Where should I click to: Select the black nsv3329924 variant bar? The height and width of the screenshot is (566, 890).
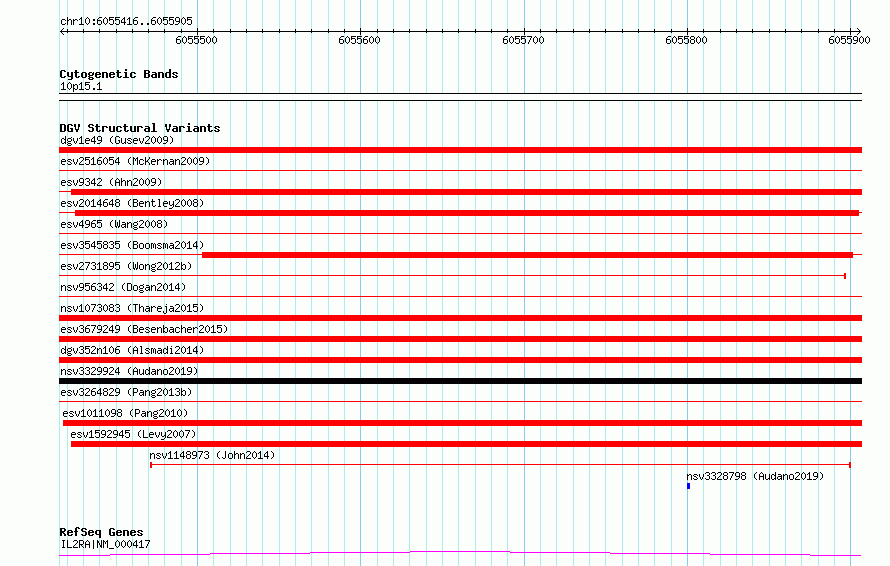[x=460, y=381]
